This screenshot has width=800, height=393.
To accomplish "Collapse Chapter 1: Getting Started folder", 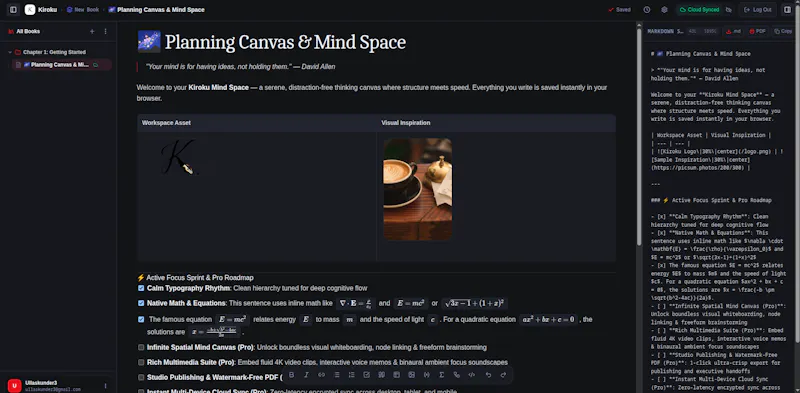I will point(10,52).
